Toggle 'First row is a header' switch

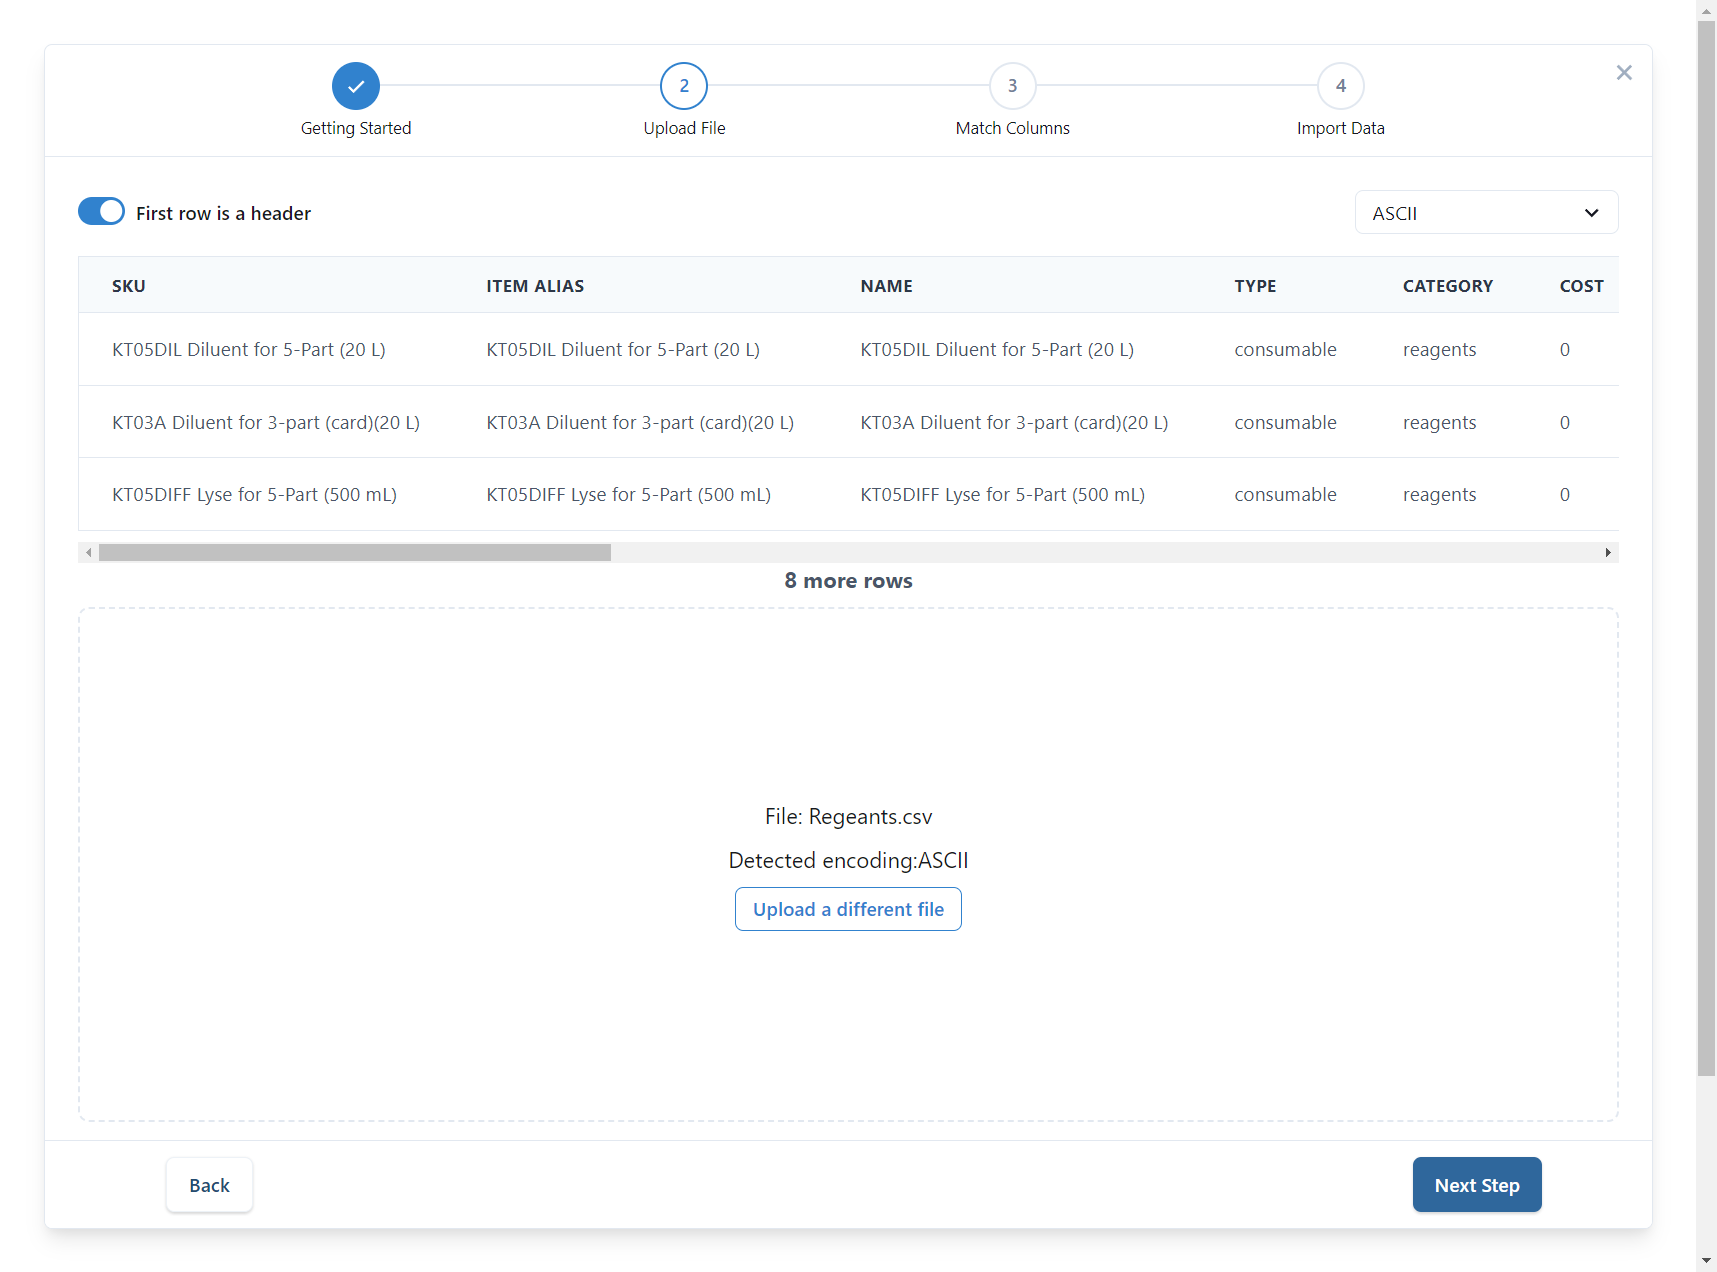click(x=101, y=212)
